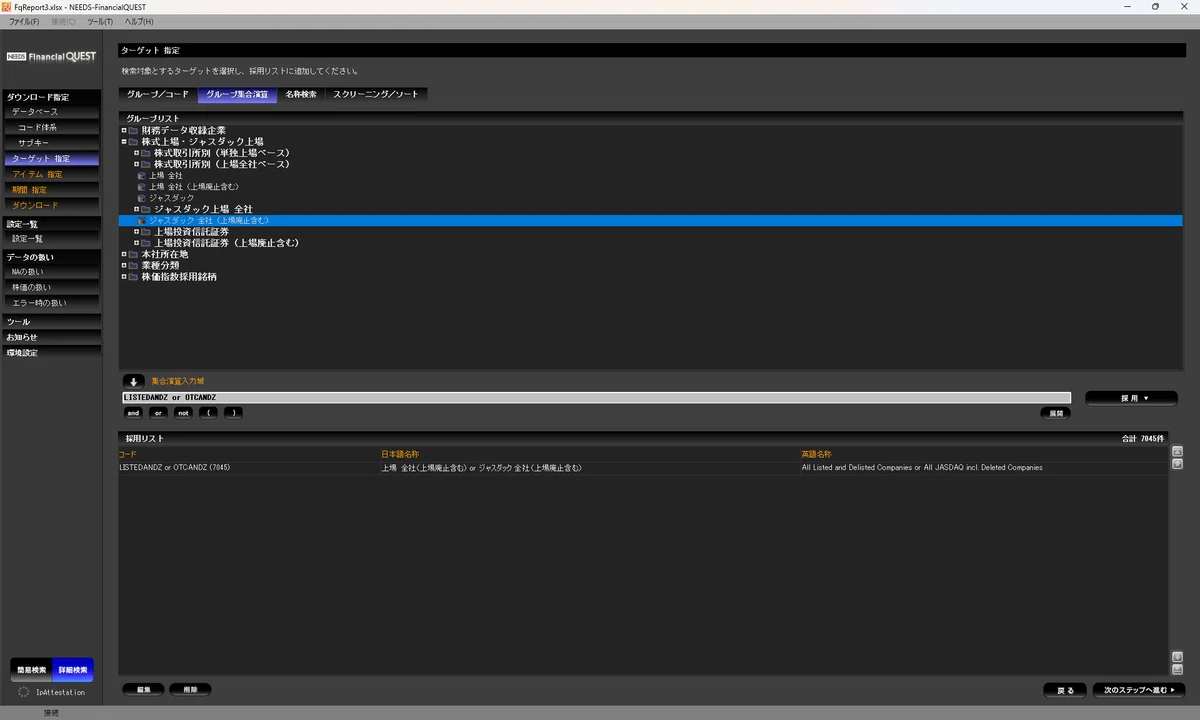
Task: Expand 株式取引所別（上場全社ベース）
Action: coord(136,164)
